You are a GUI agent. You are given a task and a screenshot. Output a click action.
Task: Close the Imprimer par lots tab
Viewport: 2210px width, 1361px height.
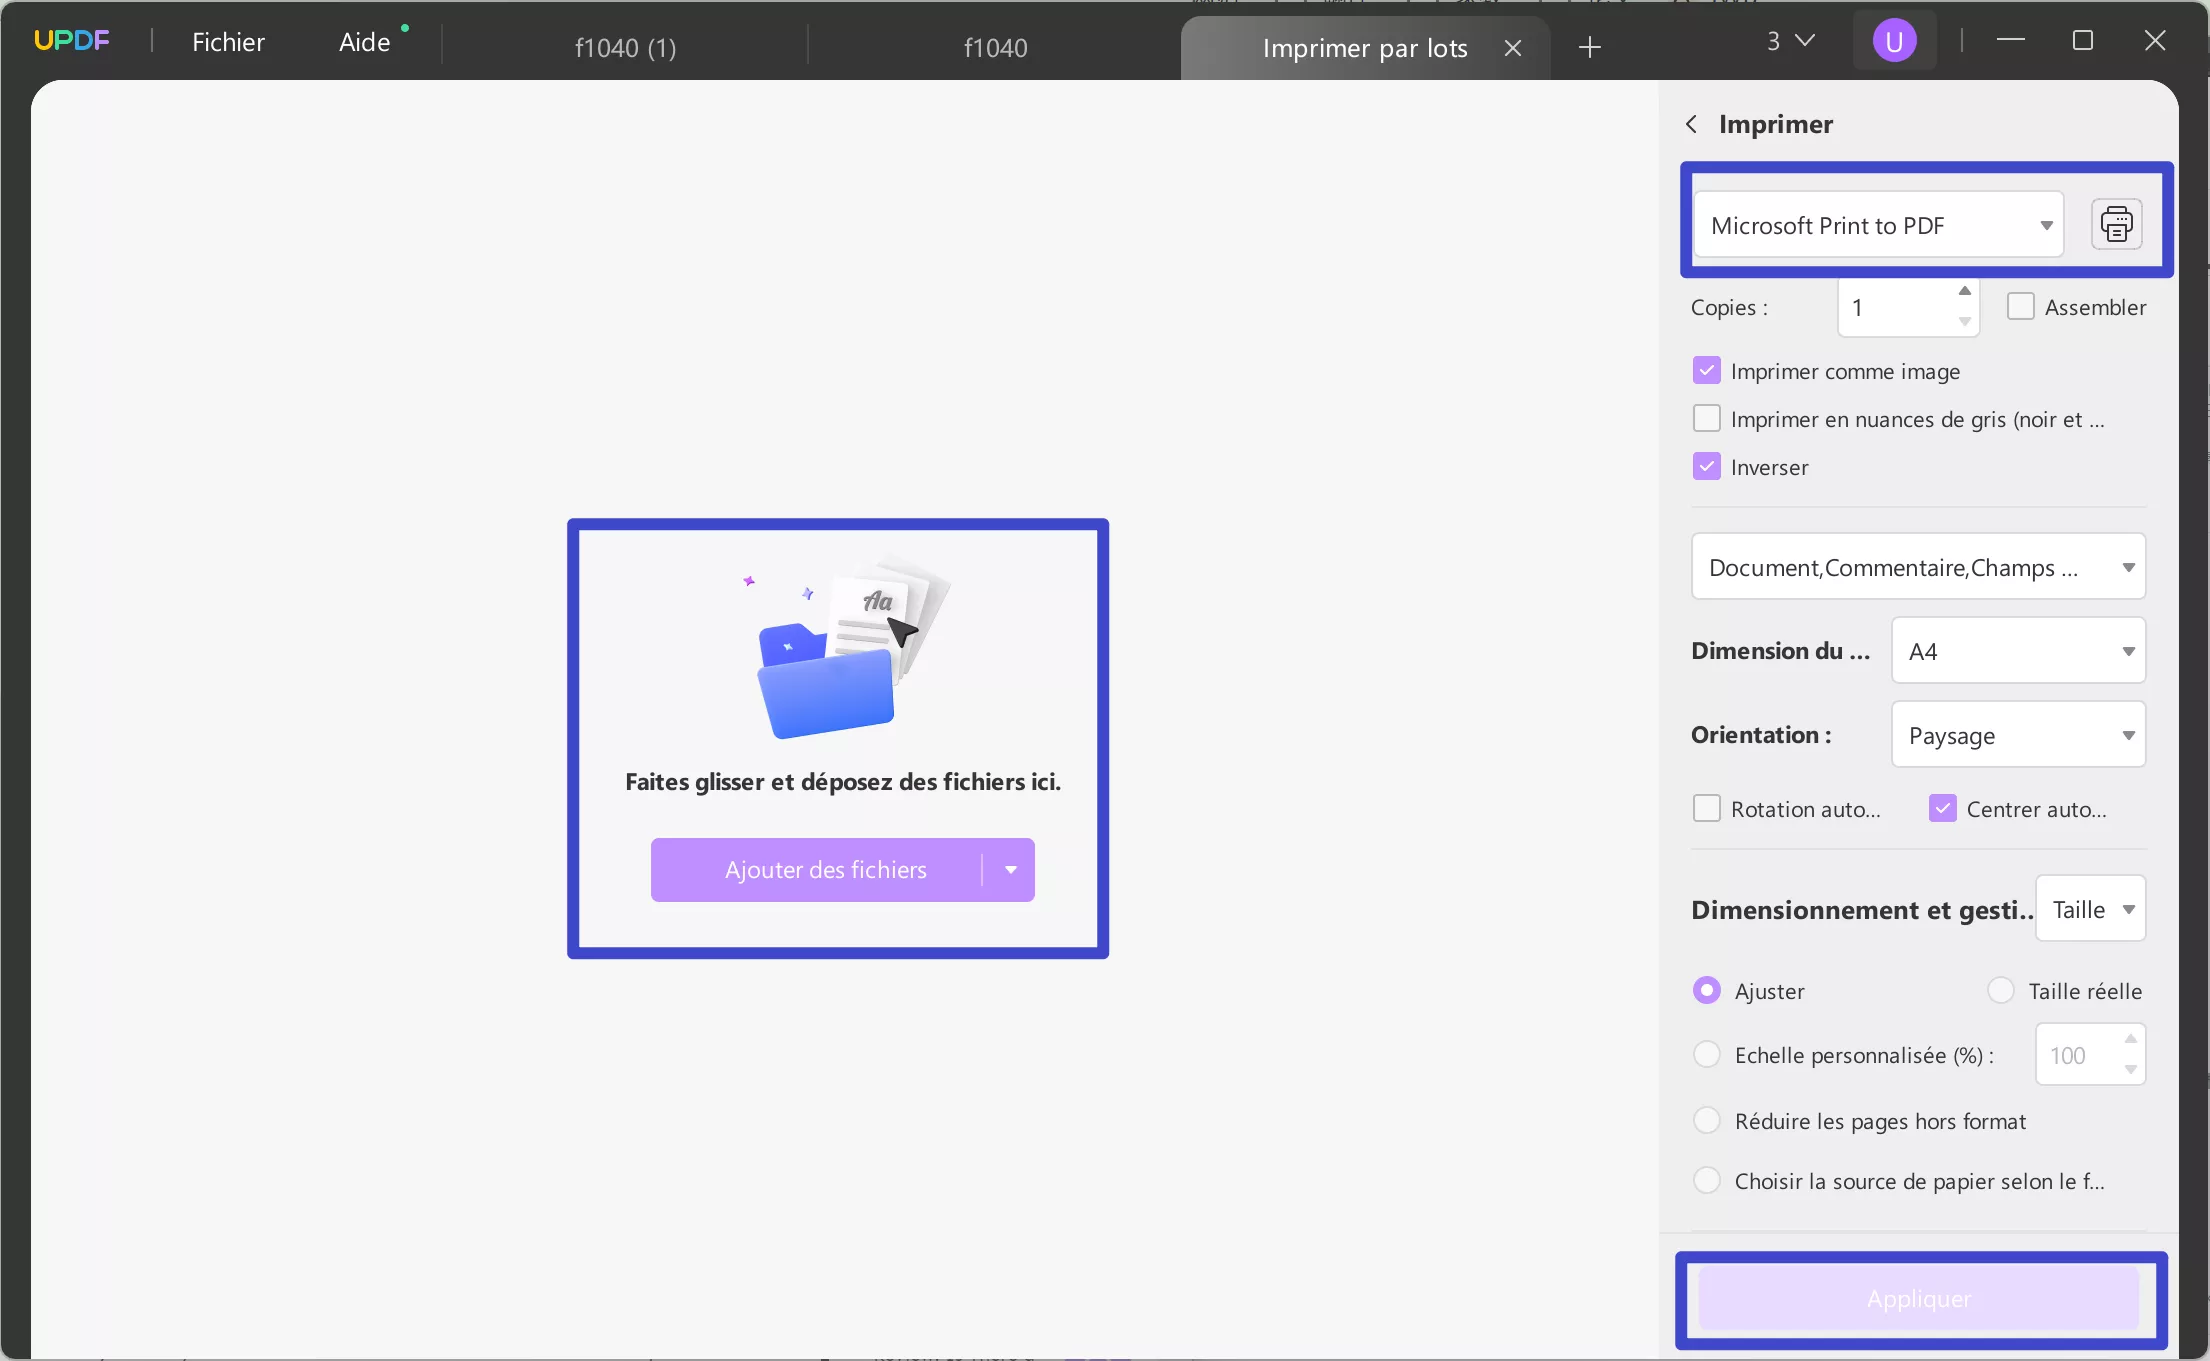[x=1512, y=47]
